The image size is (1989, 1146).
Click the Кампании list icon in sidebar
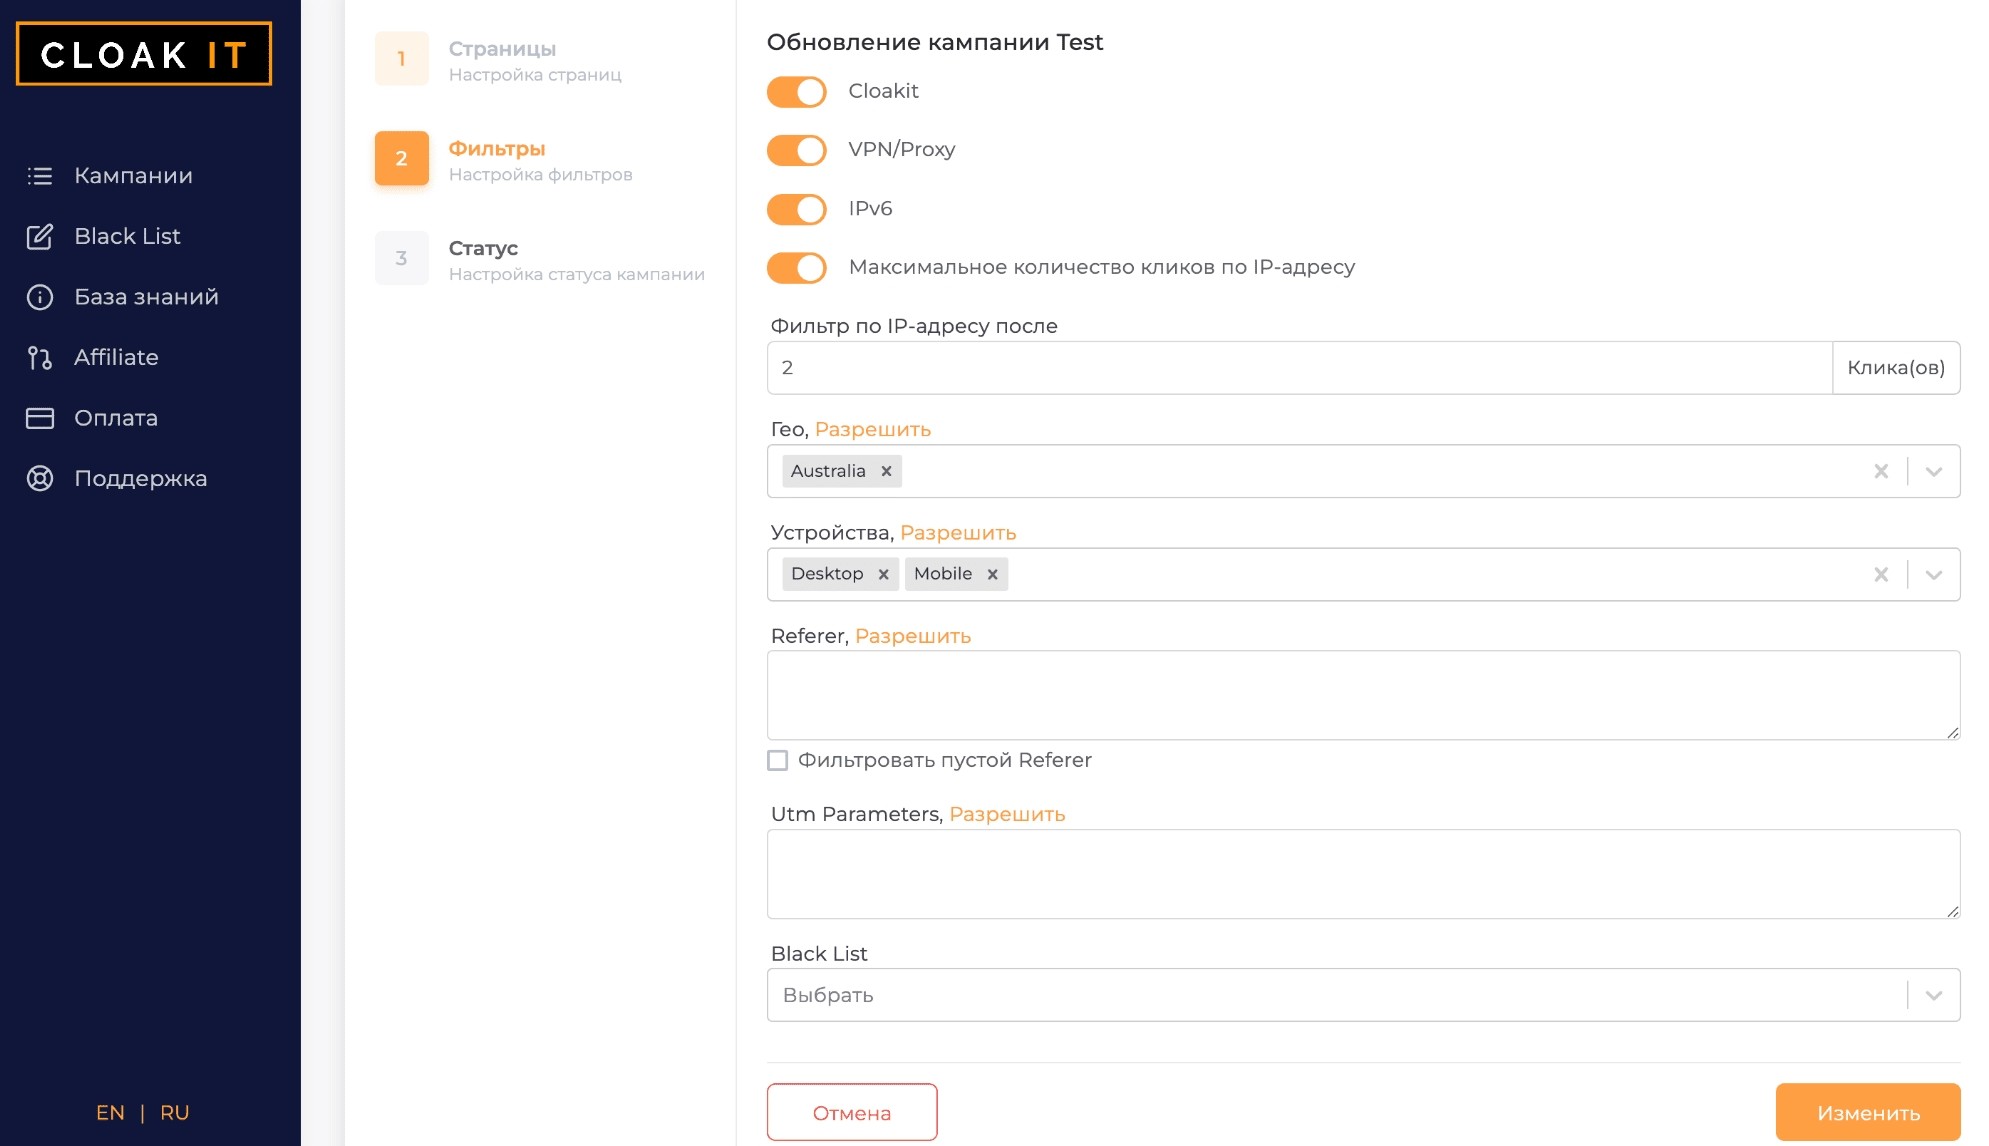pyautogui.click(x=39, y=176)
